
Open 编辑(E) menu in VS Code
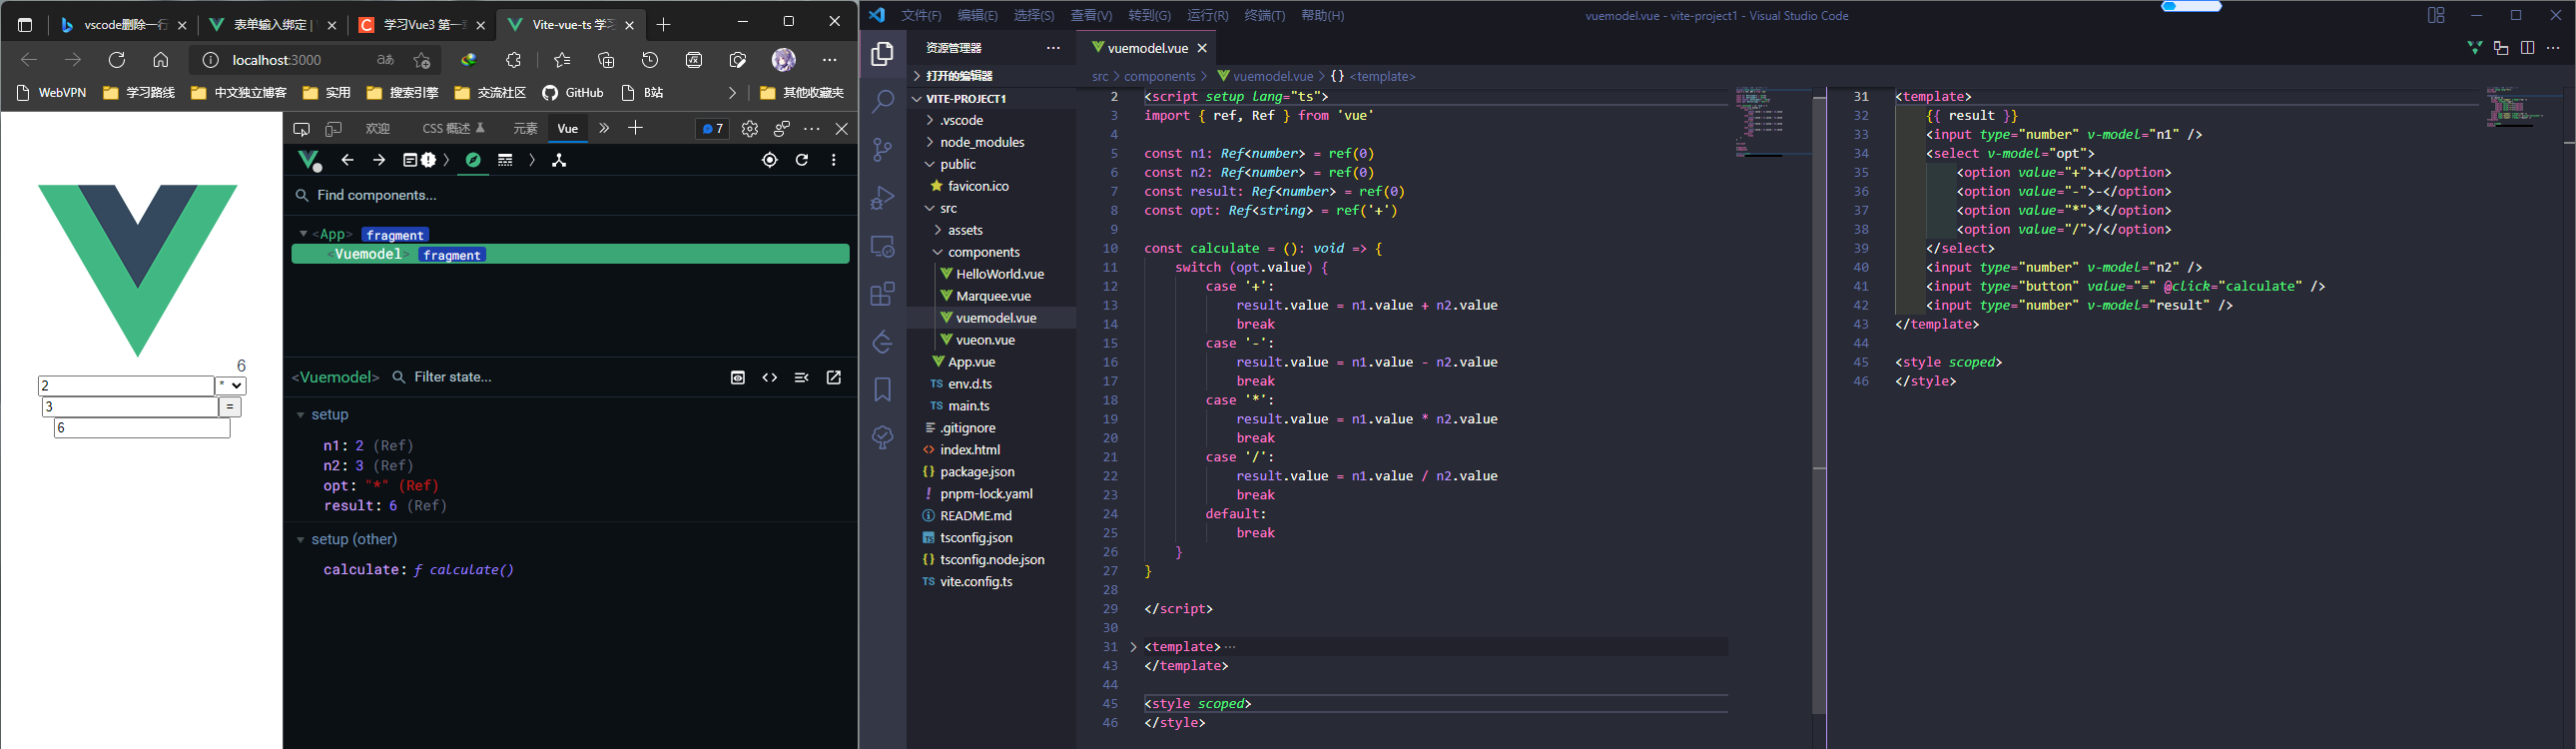[x=977, y=15]
